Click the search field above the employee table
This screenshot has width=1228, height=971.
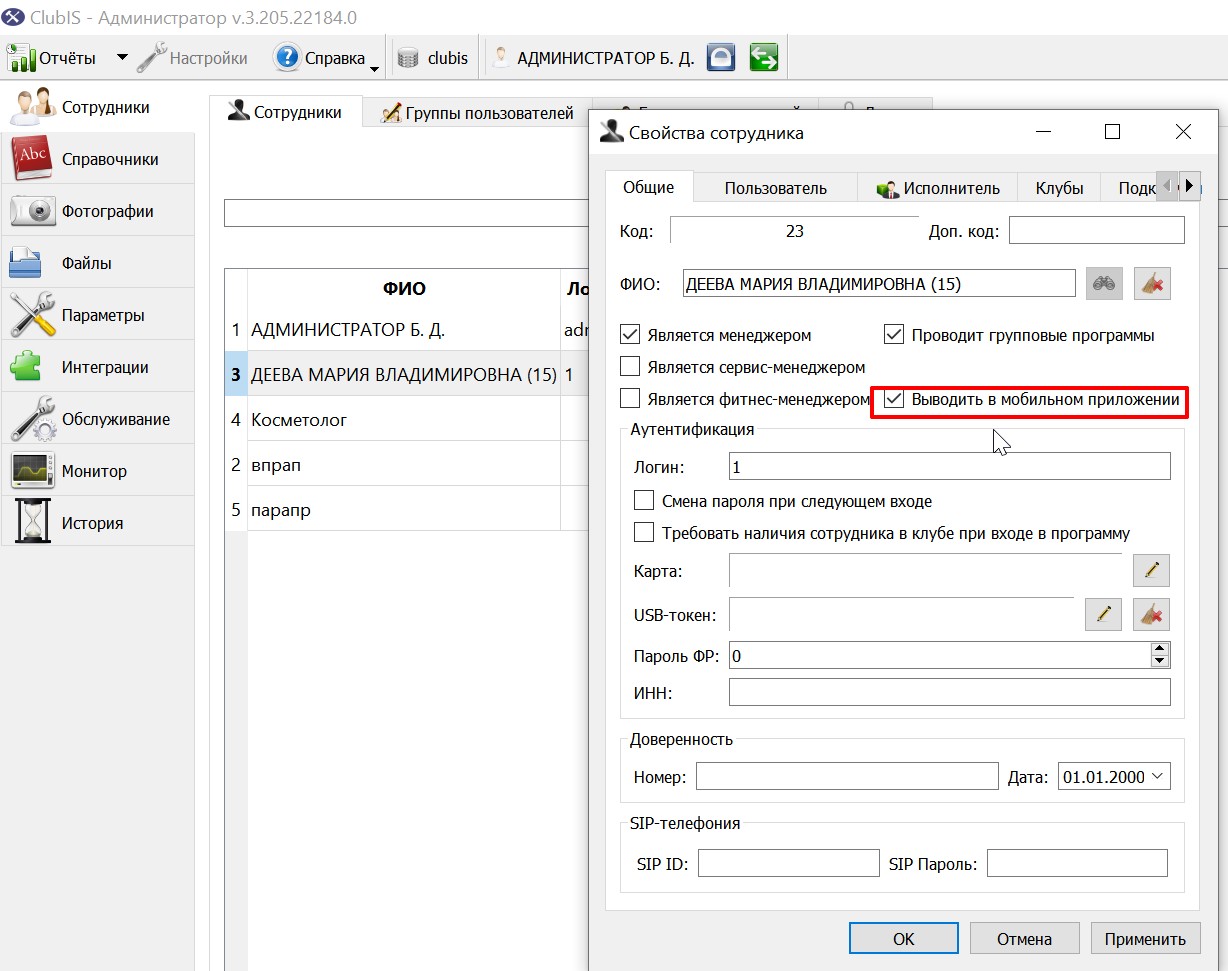[406, 213]
